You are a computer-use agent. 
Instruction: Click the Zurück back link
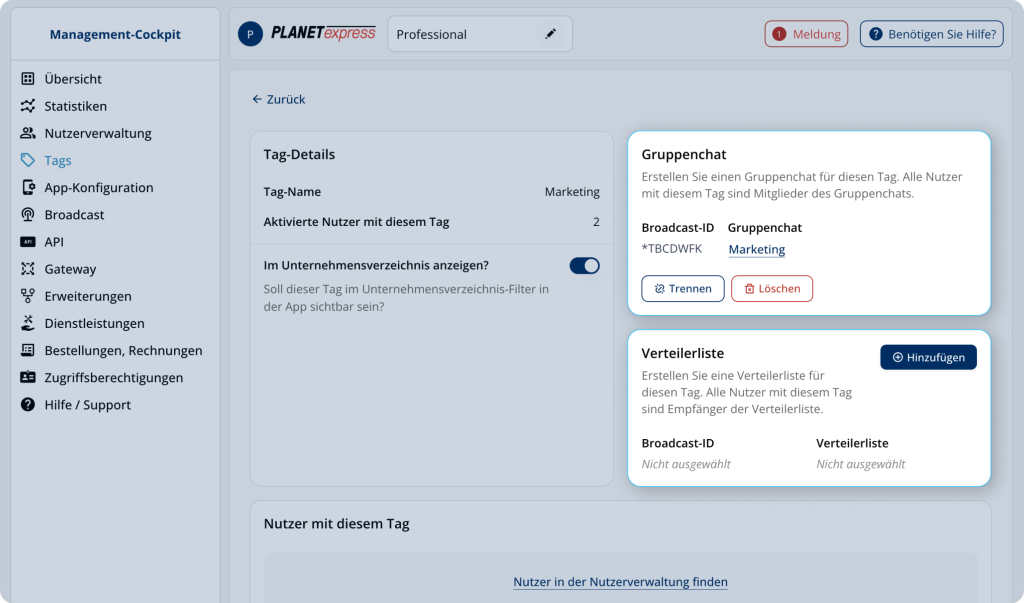[279, 99]
